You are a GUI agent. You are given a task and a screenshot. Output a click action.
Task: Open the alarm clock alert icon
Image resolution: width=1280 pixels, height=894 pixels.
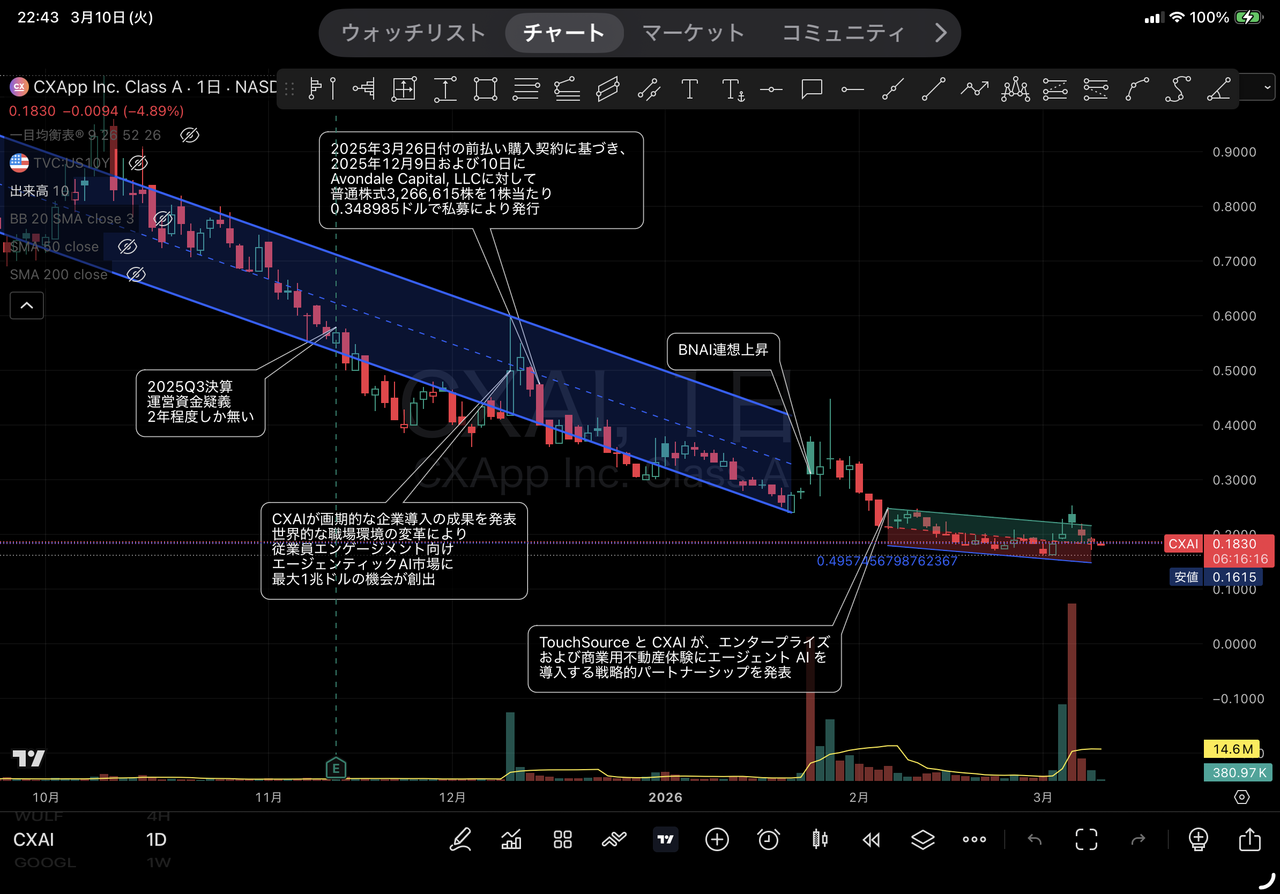point(768,839)
